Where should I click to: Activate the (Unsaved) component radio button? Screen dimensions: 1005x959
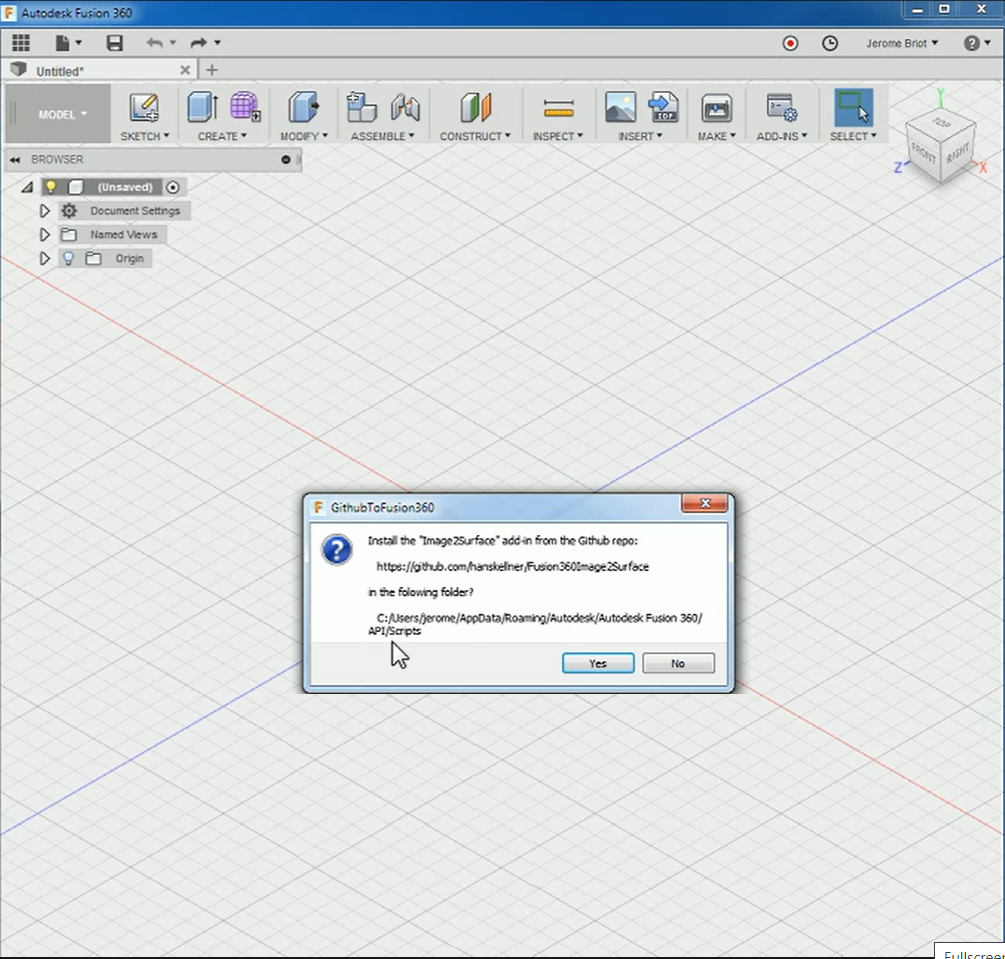click(x=172, y=187)
